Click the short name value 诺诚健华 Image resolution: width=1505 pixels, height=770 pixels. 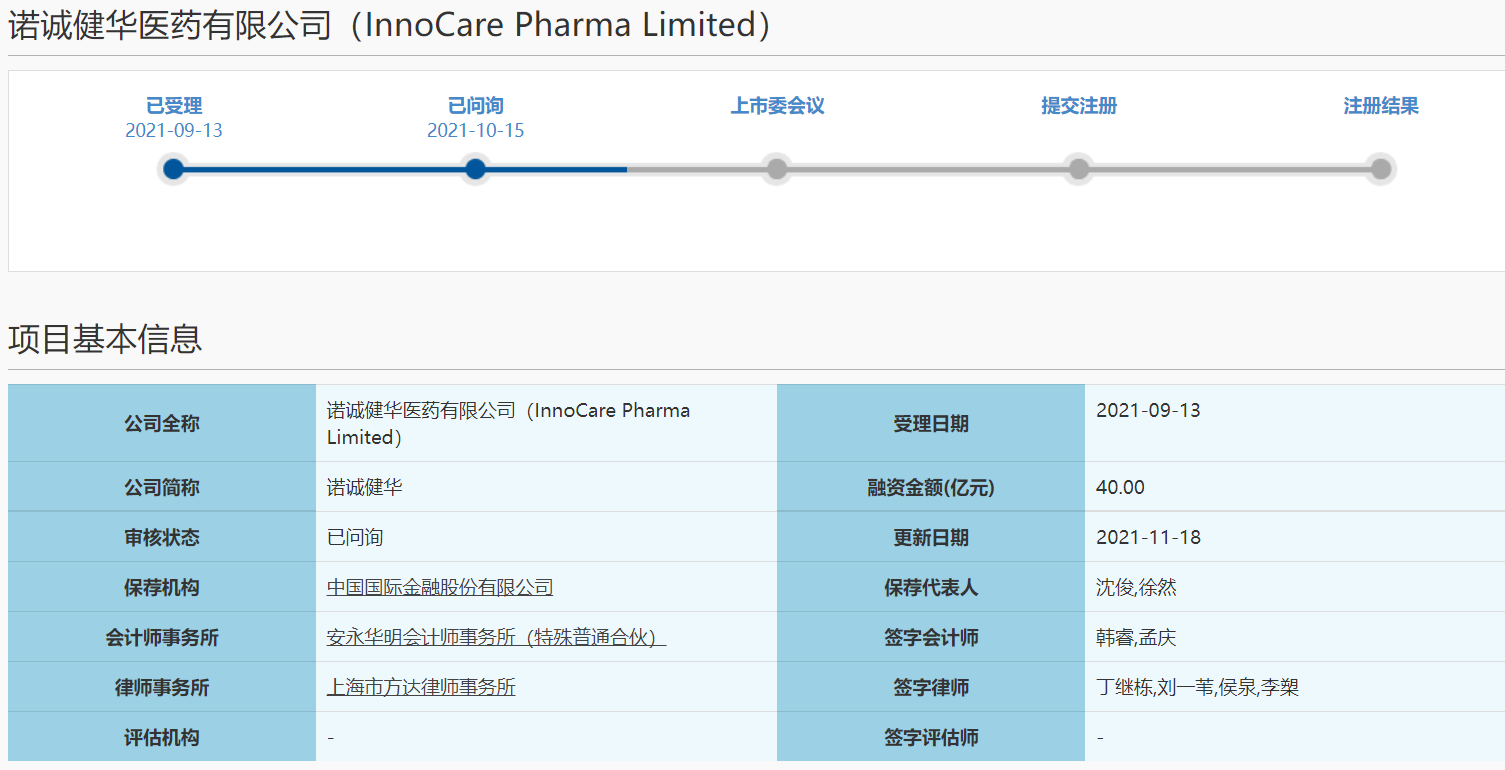click(x=365, y=487)
